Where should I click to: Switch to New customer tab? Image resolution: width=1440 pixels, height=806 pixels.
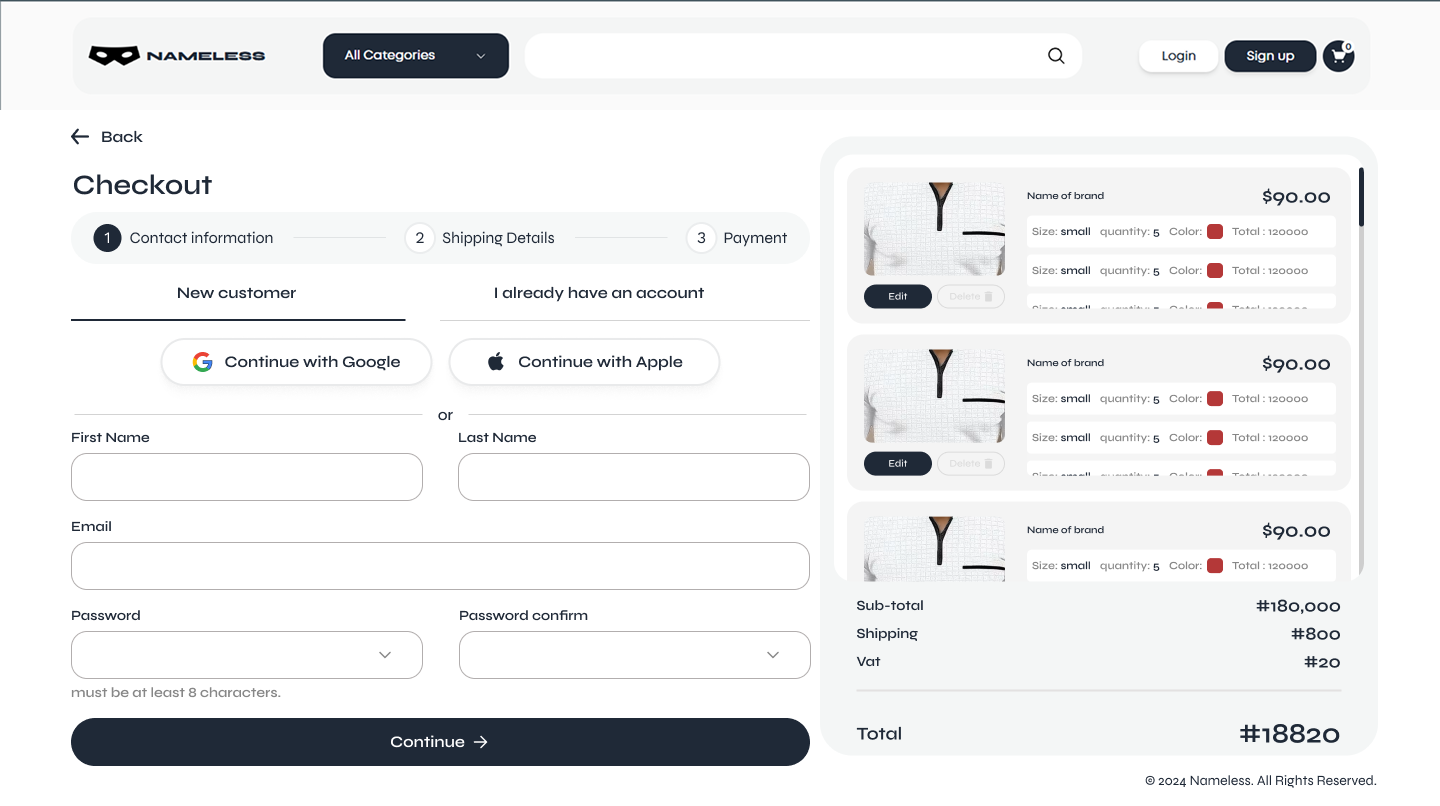pos(237,293)
